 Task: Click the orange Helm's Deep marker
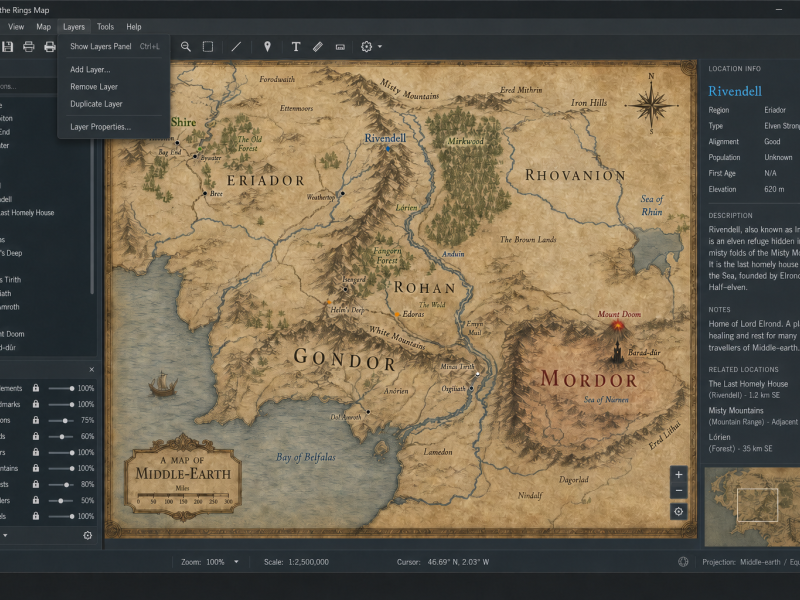pos(329,302)
